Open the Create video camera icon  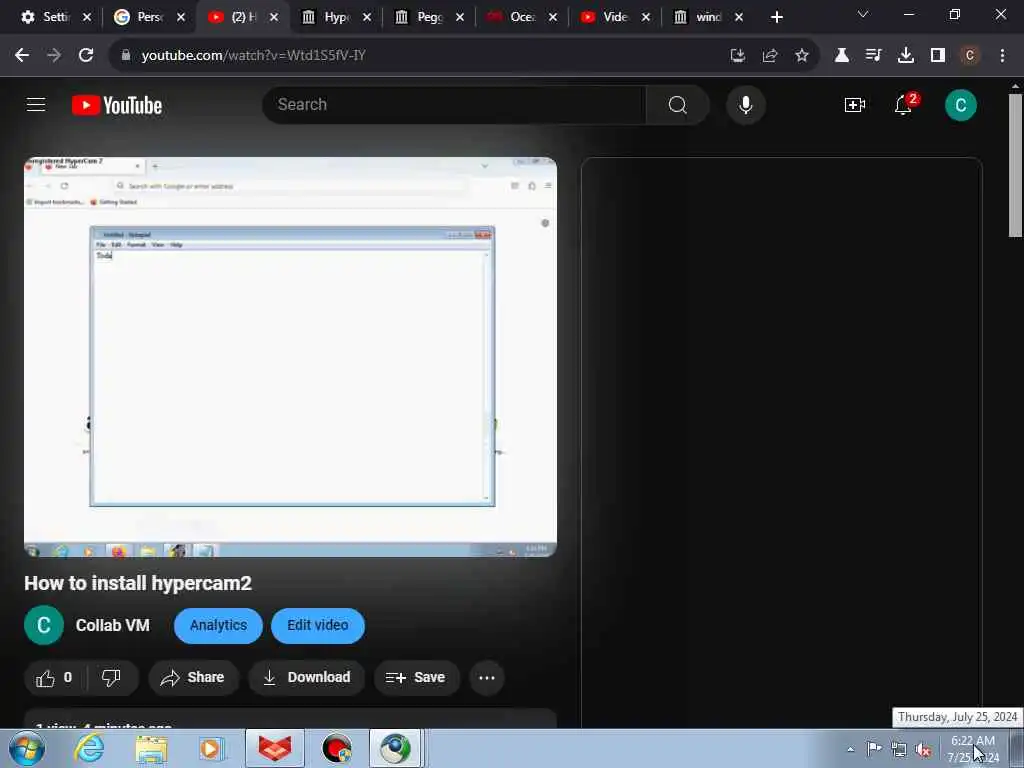pyautogui.click(x=854, y=104)
